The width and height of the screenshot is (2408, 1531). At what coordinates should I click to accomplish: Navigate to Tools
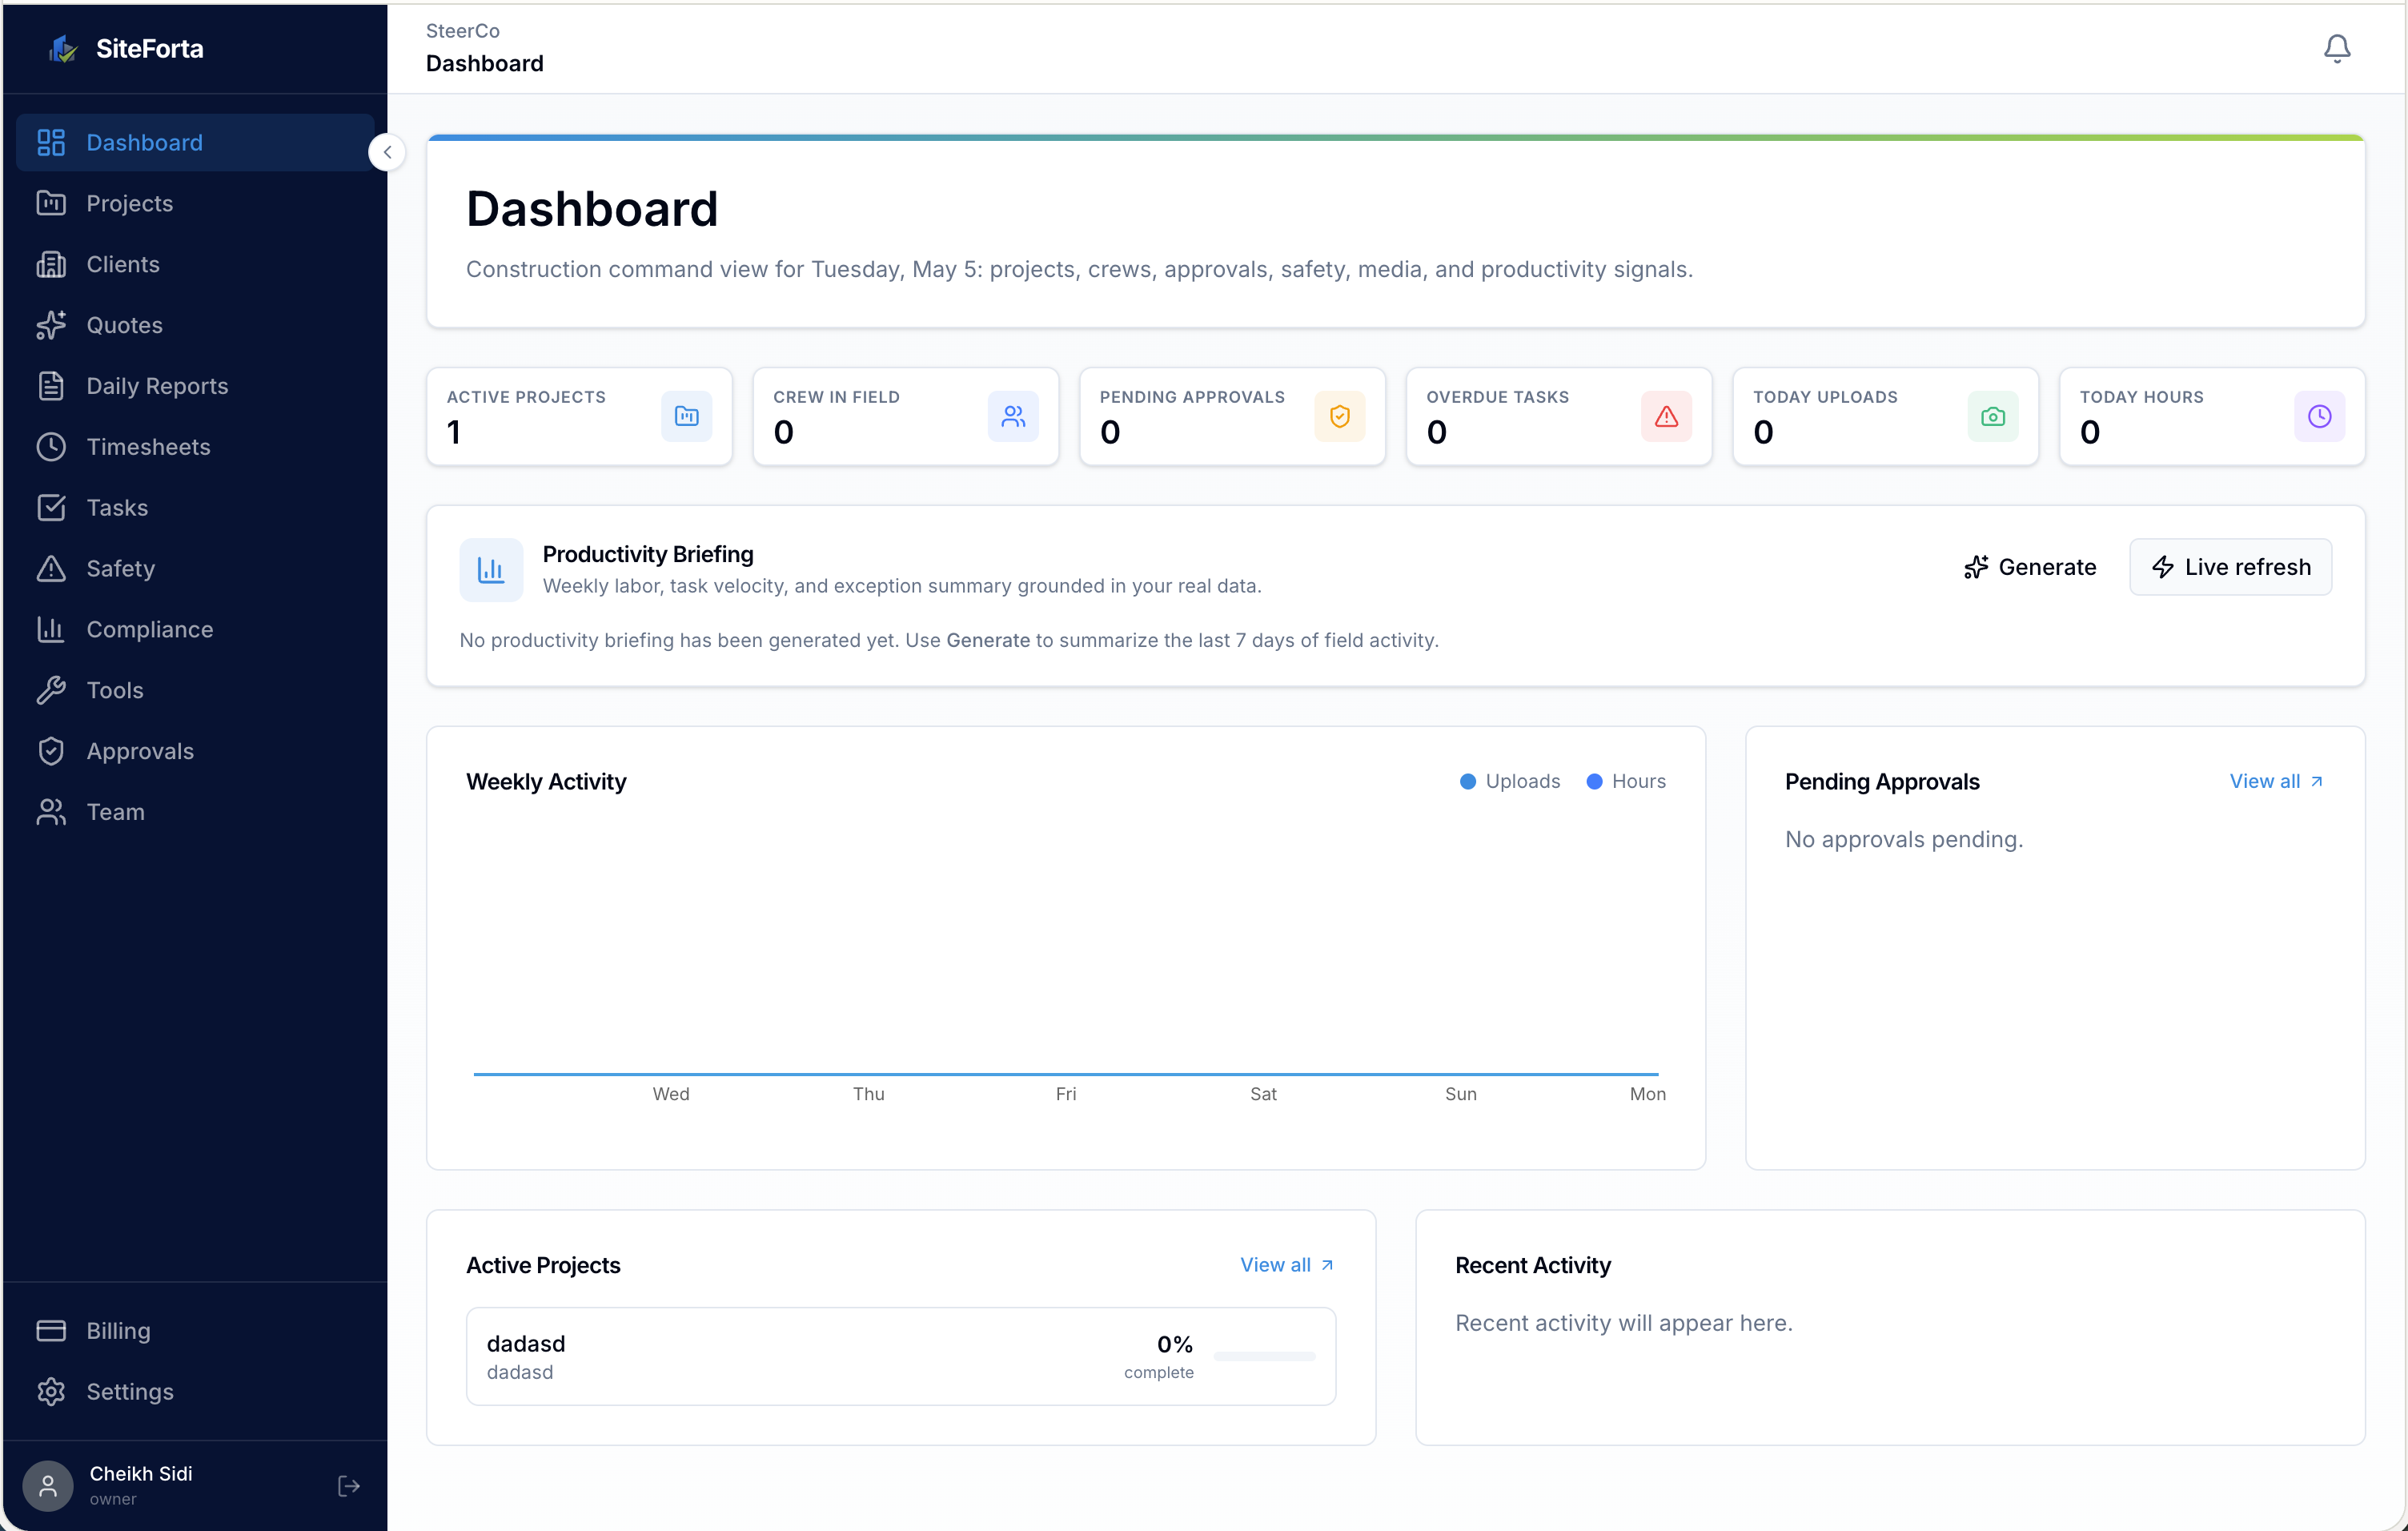(x=195, y=690)
